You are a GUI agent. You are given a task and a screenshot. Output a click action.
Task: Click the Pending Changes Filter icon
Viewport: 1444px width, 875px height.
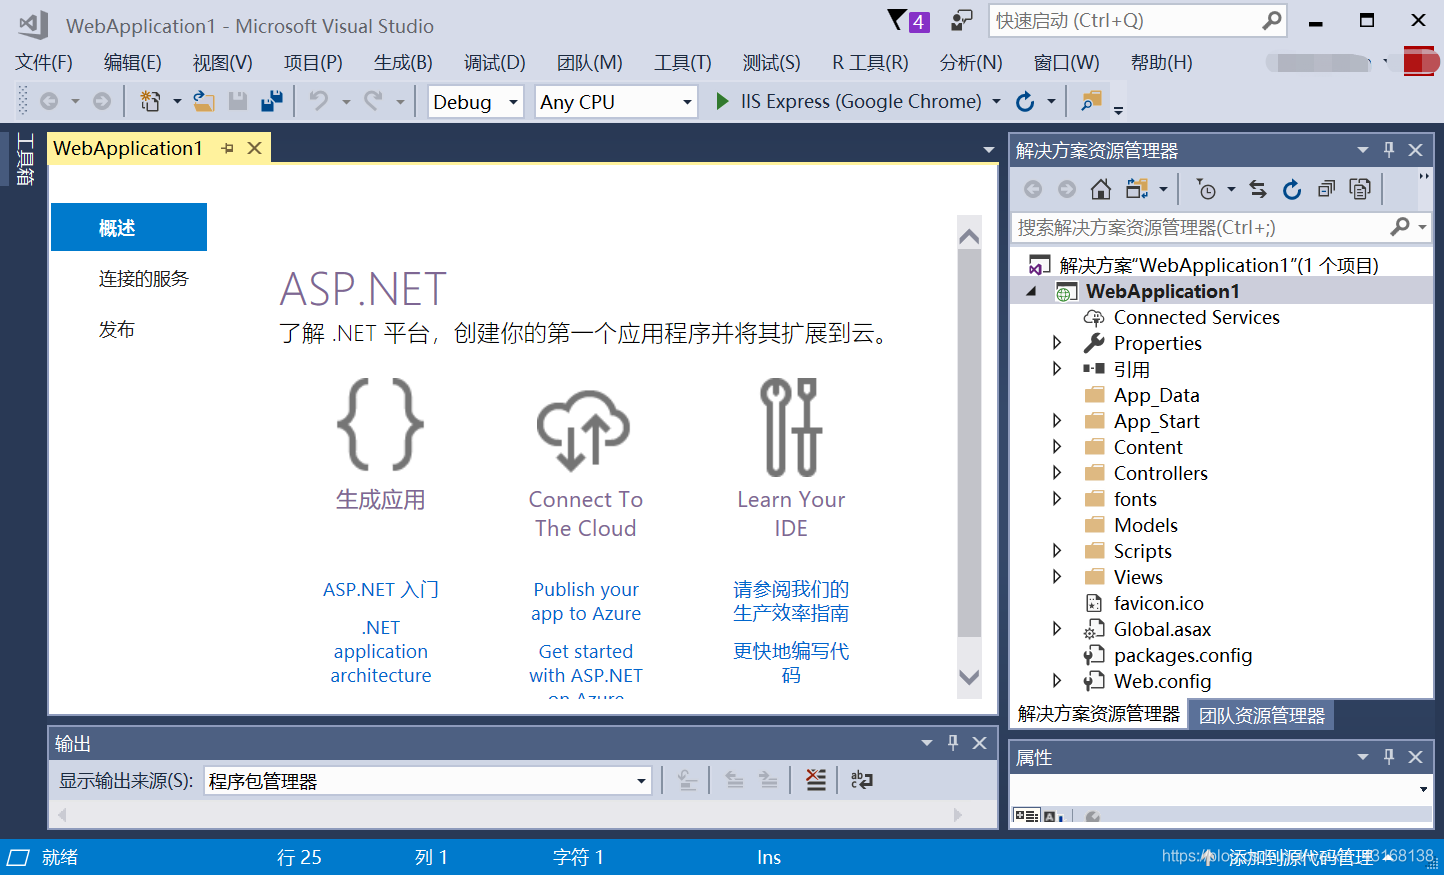coord(1207,189)
